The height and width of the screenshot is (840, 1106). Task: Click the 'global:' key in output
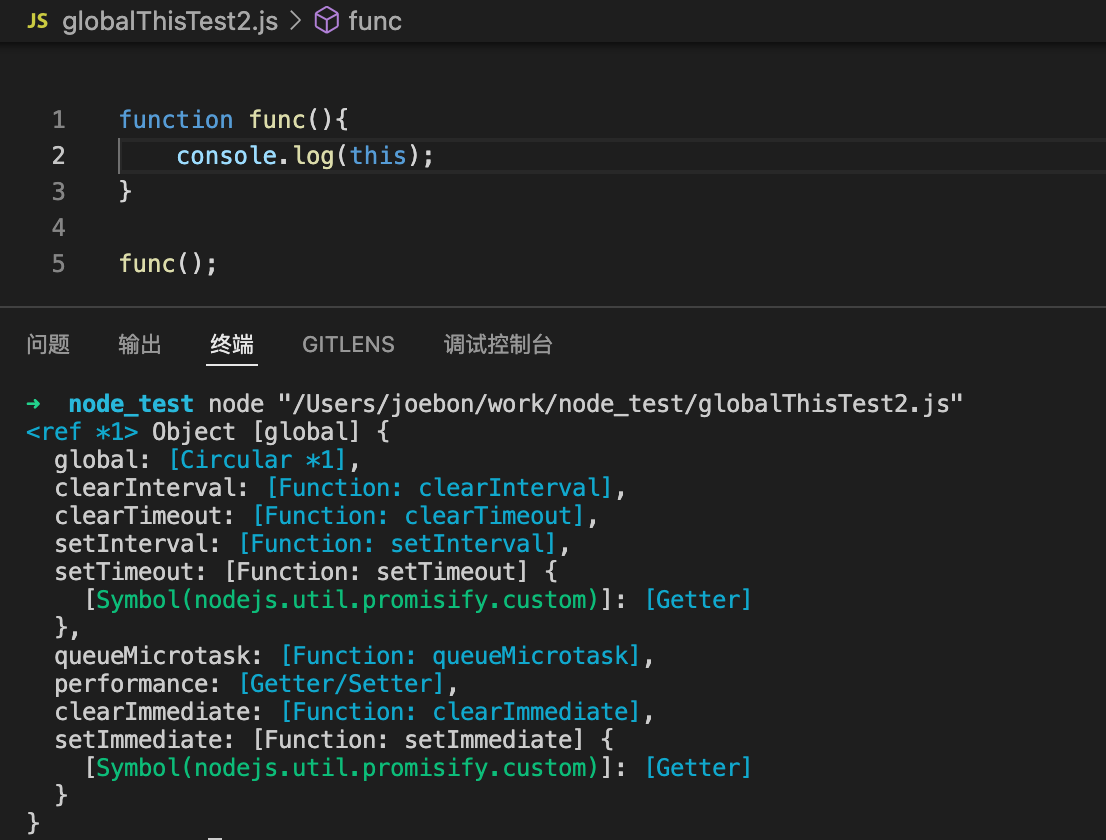pos(102,460)
